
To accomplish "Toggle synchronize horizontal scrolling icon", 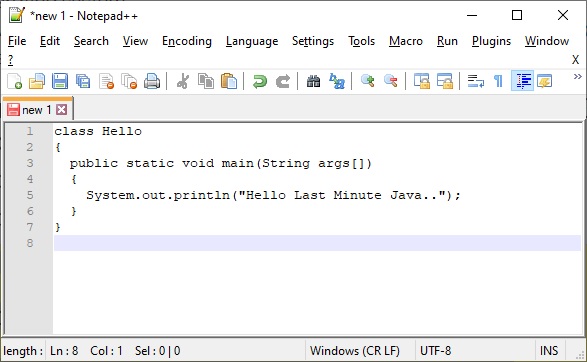I will 445,81.
